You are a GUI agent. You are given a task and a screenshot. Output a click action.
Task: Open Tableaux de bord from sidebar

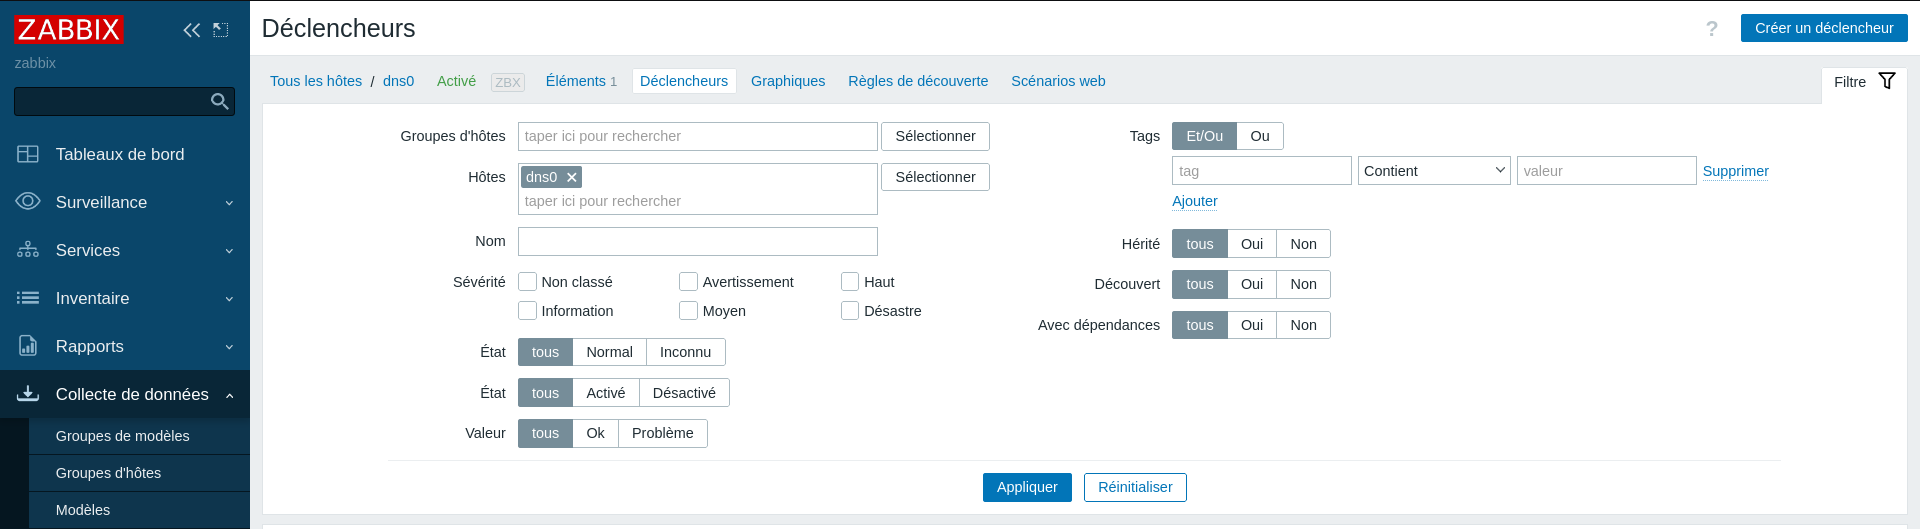(x=120, y=154)
